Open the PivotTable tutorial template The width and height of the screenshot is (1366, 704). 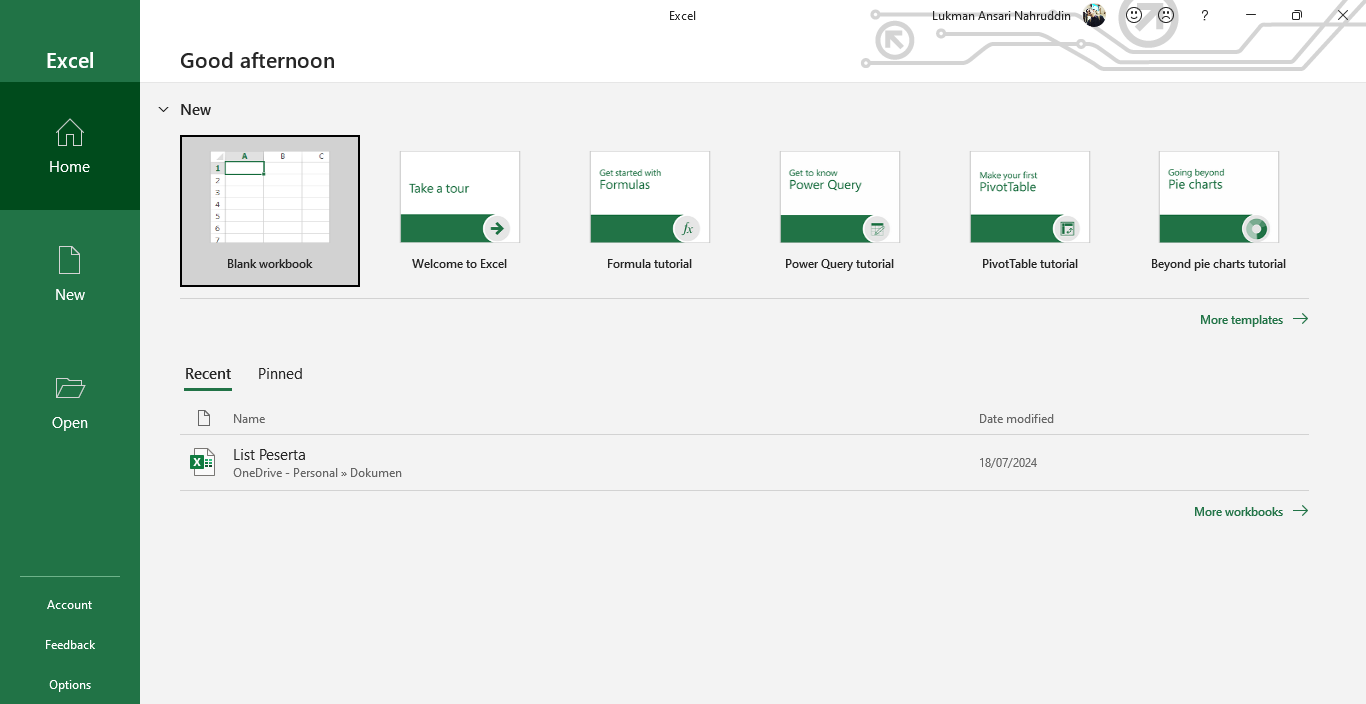point(1030,211)
